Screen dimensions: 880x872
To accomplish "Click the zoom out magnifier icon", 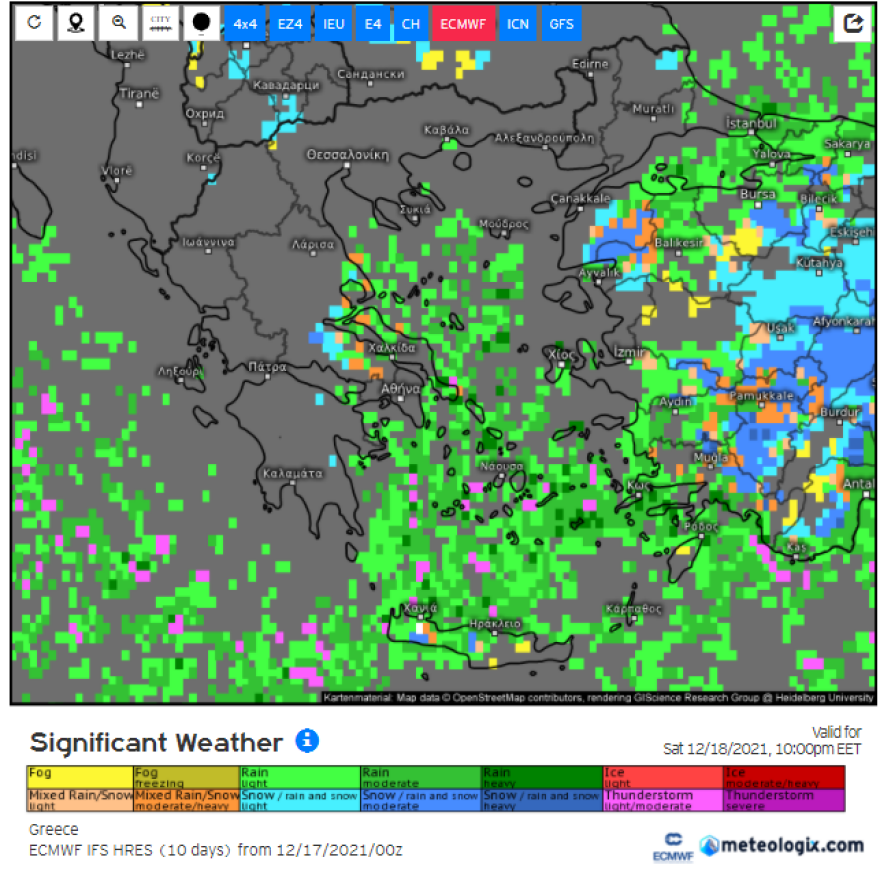I will [119, 23].
